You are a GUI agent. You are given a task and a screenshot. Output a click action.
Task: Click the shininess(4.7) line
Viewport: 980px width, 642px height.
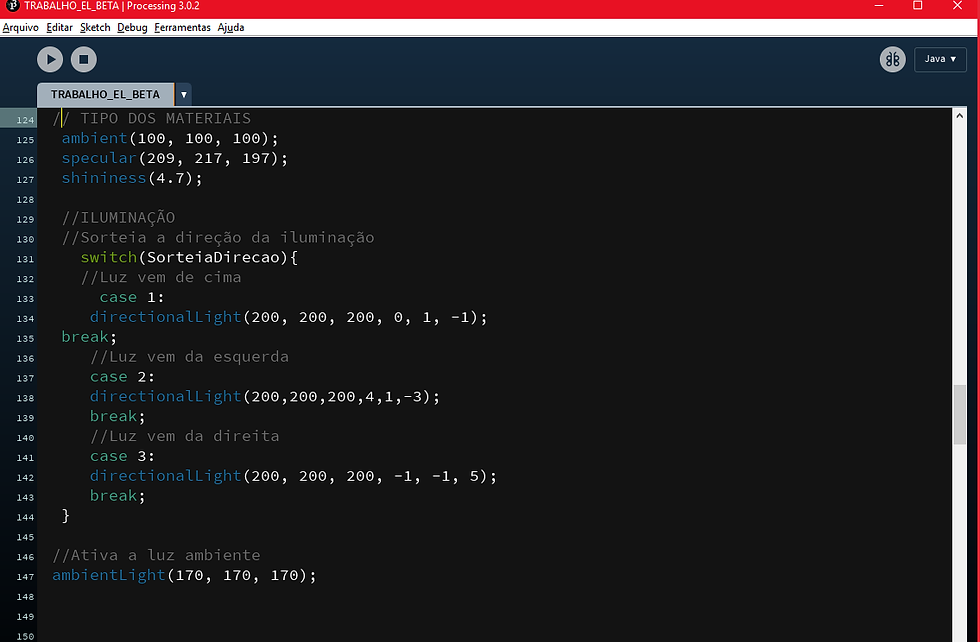tap(132, 178)
